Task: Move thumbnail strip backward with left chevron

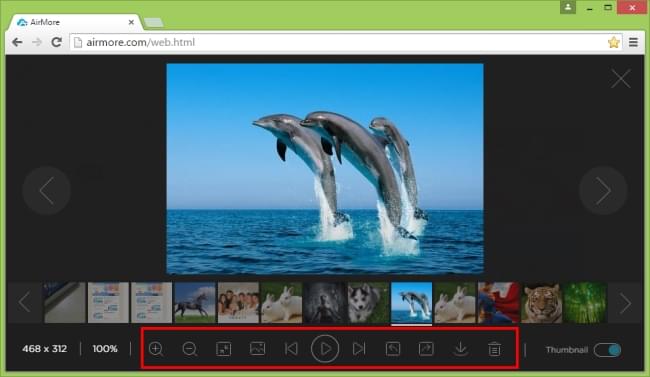Action: pos(25,303)
